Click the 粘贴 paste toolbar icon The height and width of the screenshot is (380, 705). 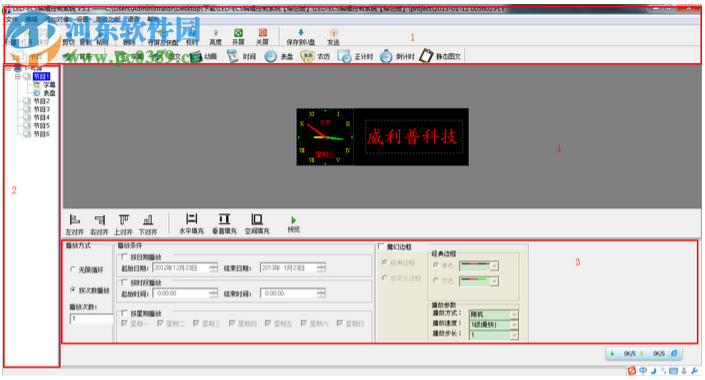[103, 37]
